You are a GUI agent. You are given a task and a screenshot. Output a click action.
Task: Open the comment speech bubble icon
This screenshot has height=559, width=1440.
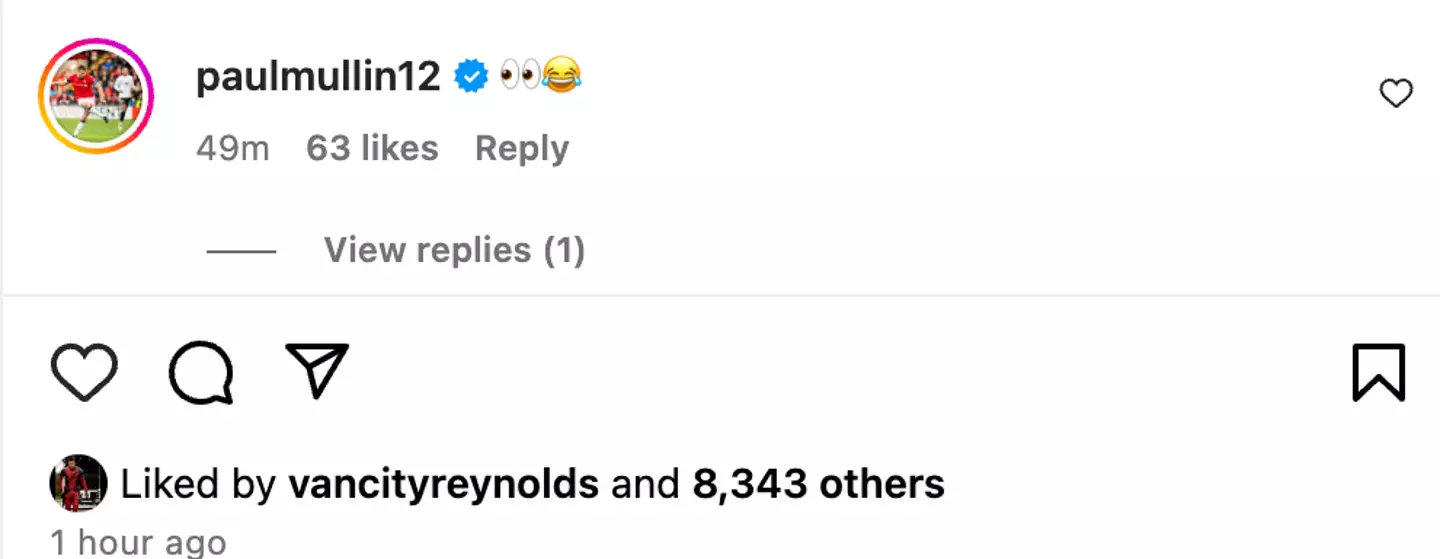(x=201, y=373)
